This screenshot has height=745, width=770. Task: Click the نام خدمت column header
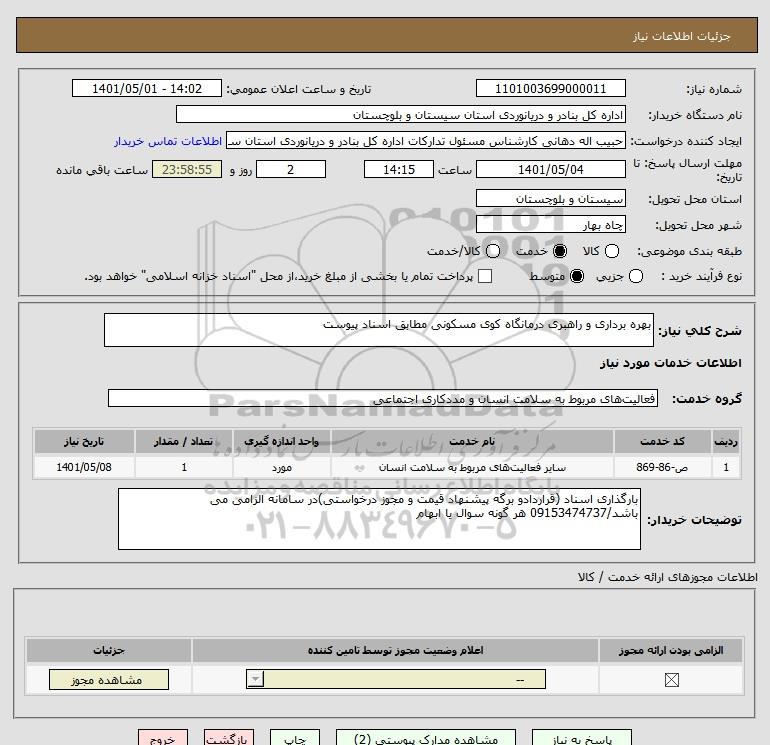pos(472,441)
